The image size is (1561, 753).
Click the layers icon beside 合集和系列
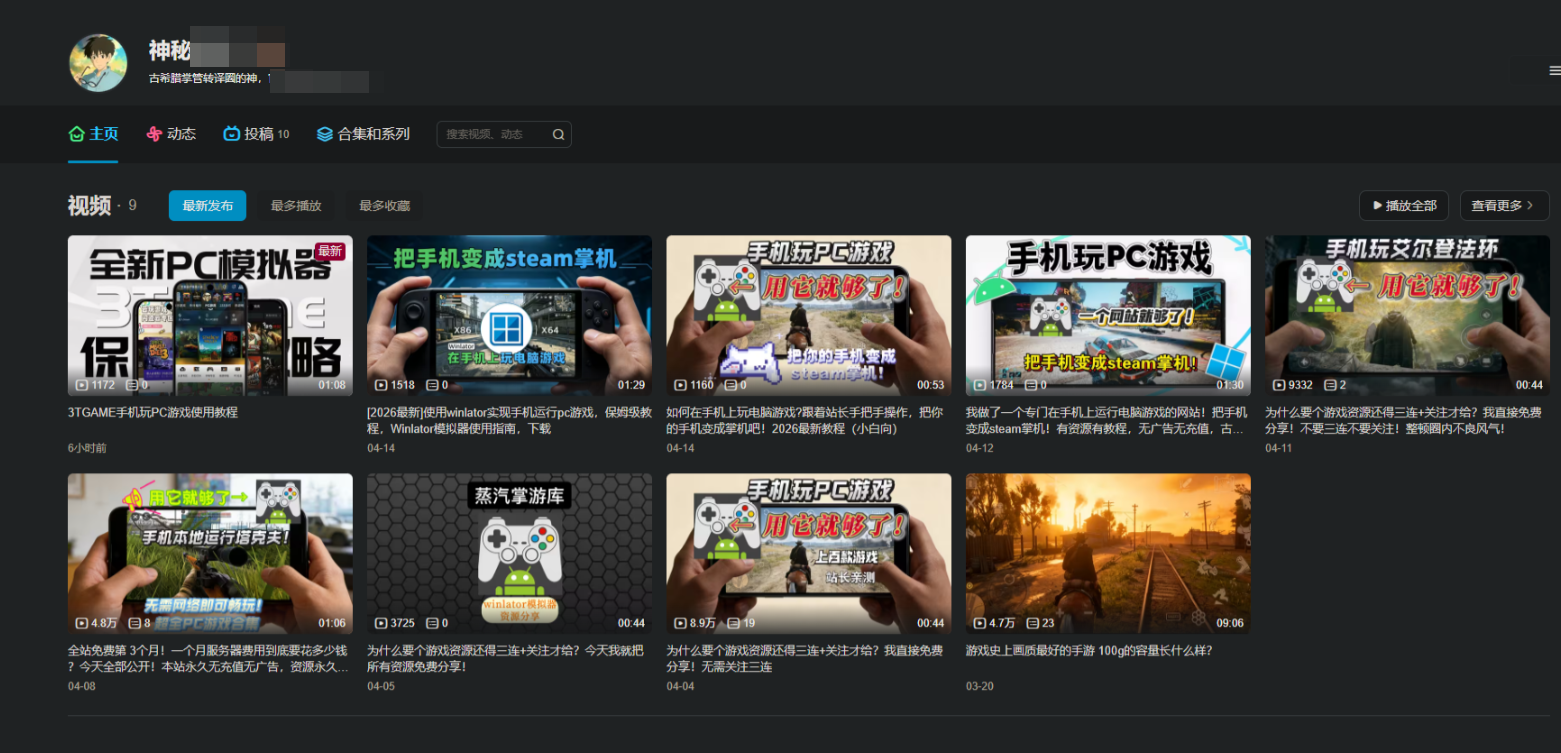[x=324, y=134]
